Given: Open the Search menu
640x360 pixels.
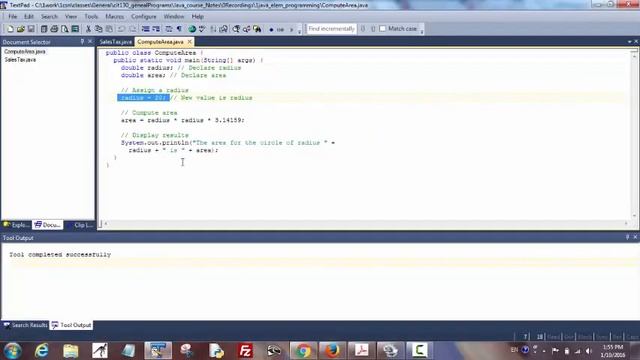Looking at the screenshot, I should 49,17.
